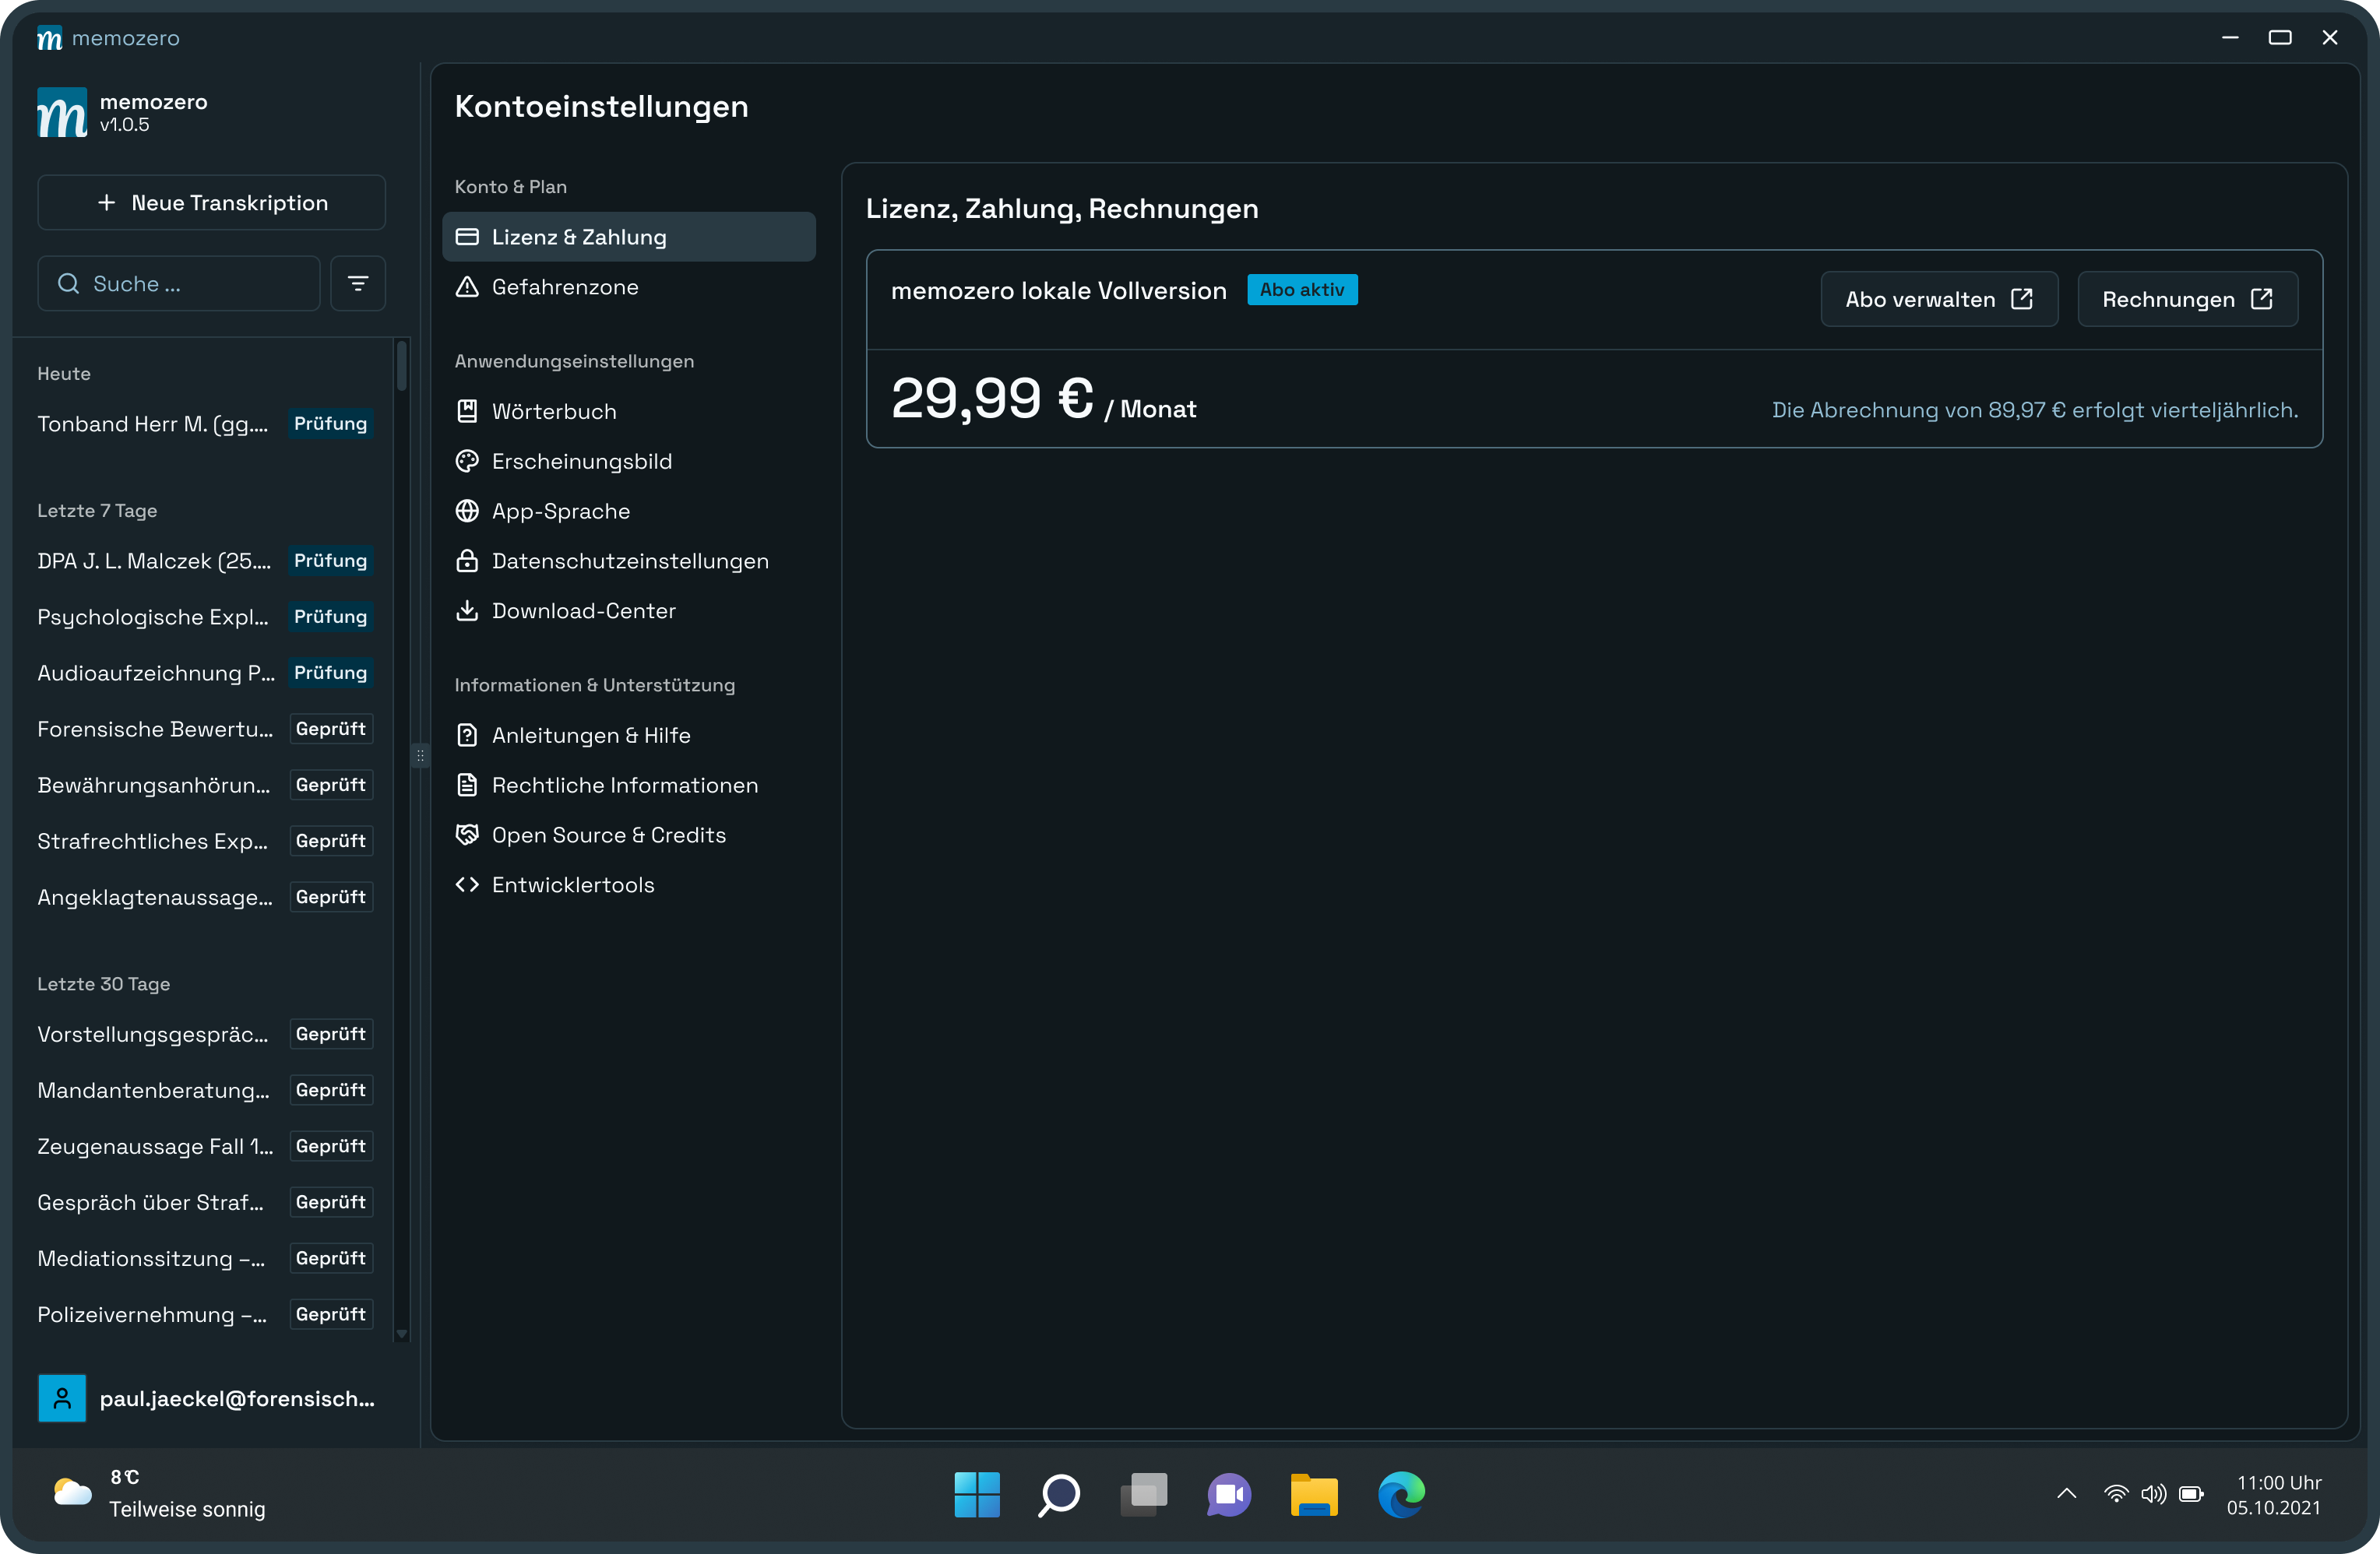This screenshot has height=1554, width=2380.
Task: Select the Lizenz & Zahlung settings entry
Action: click(x=579, y=236)
